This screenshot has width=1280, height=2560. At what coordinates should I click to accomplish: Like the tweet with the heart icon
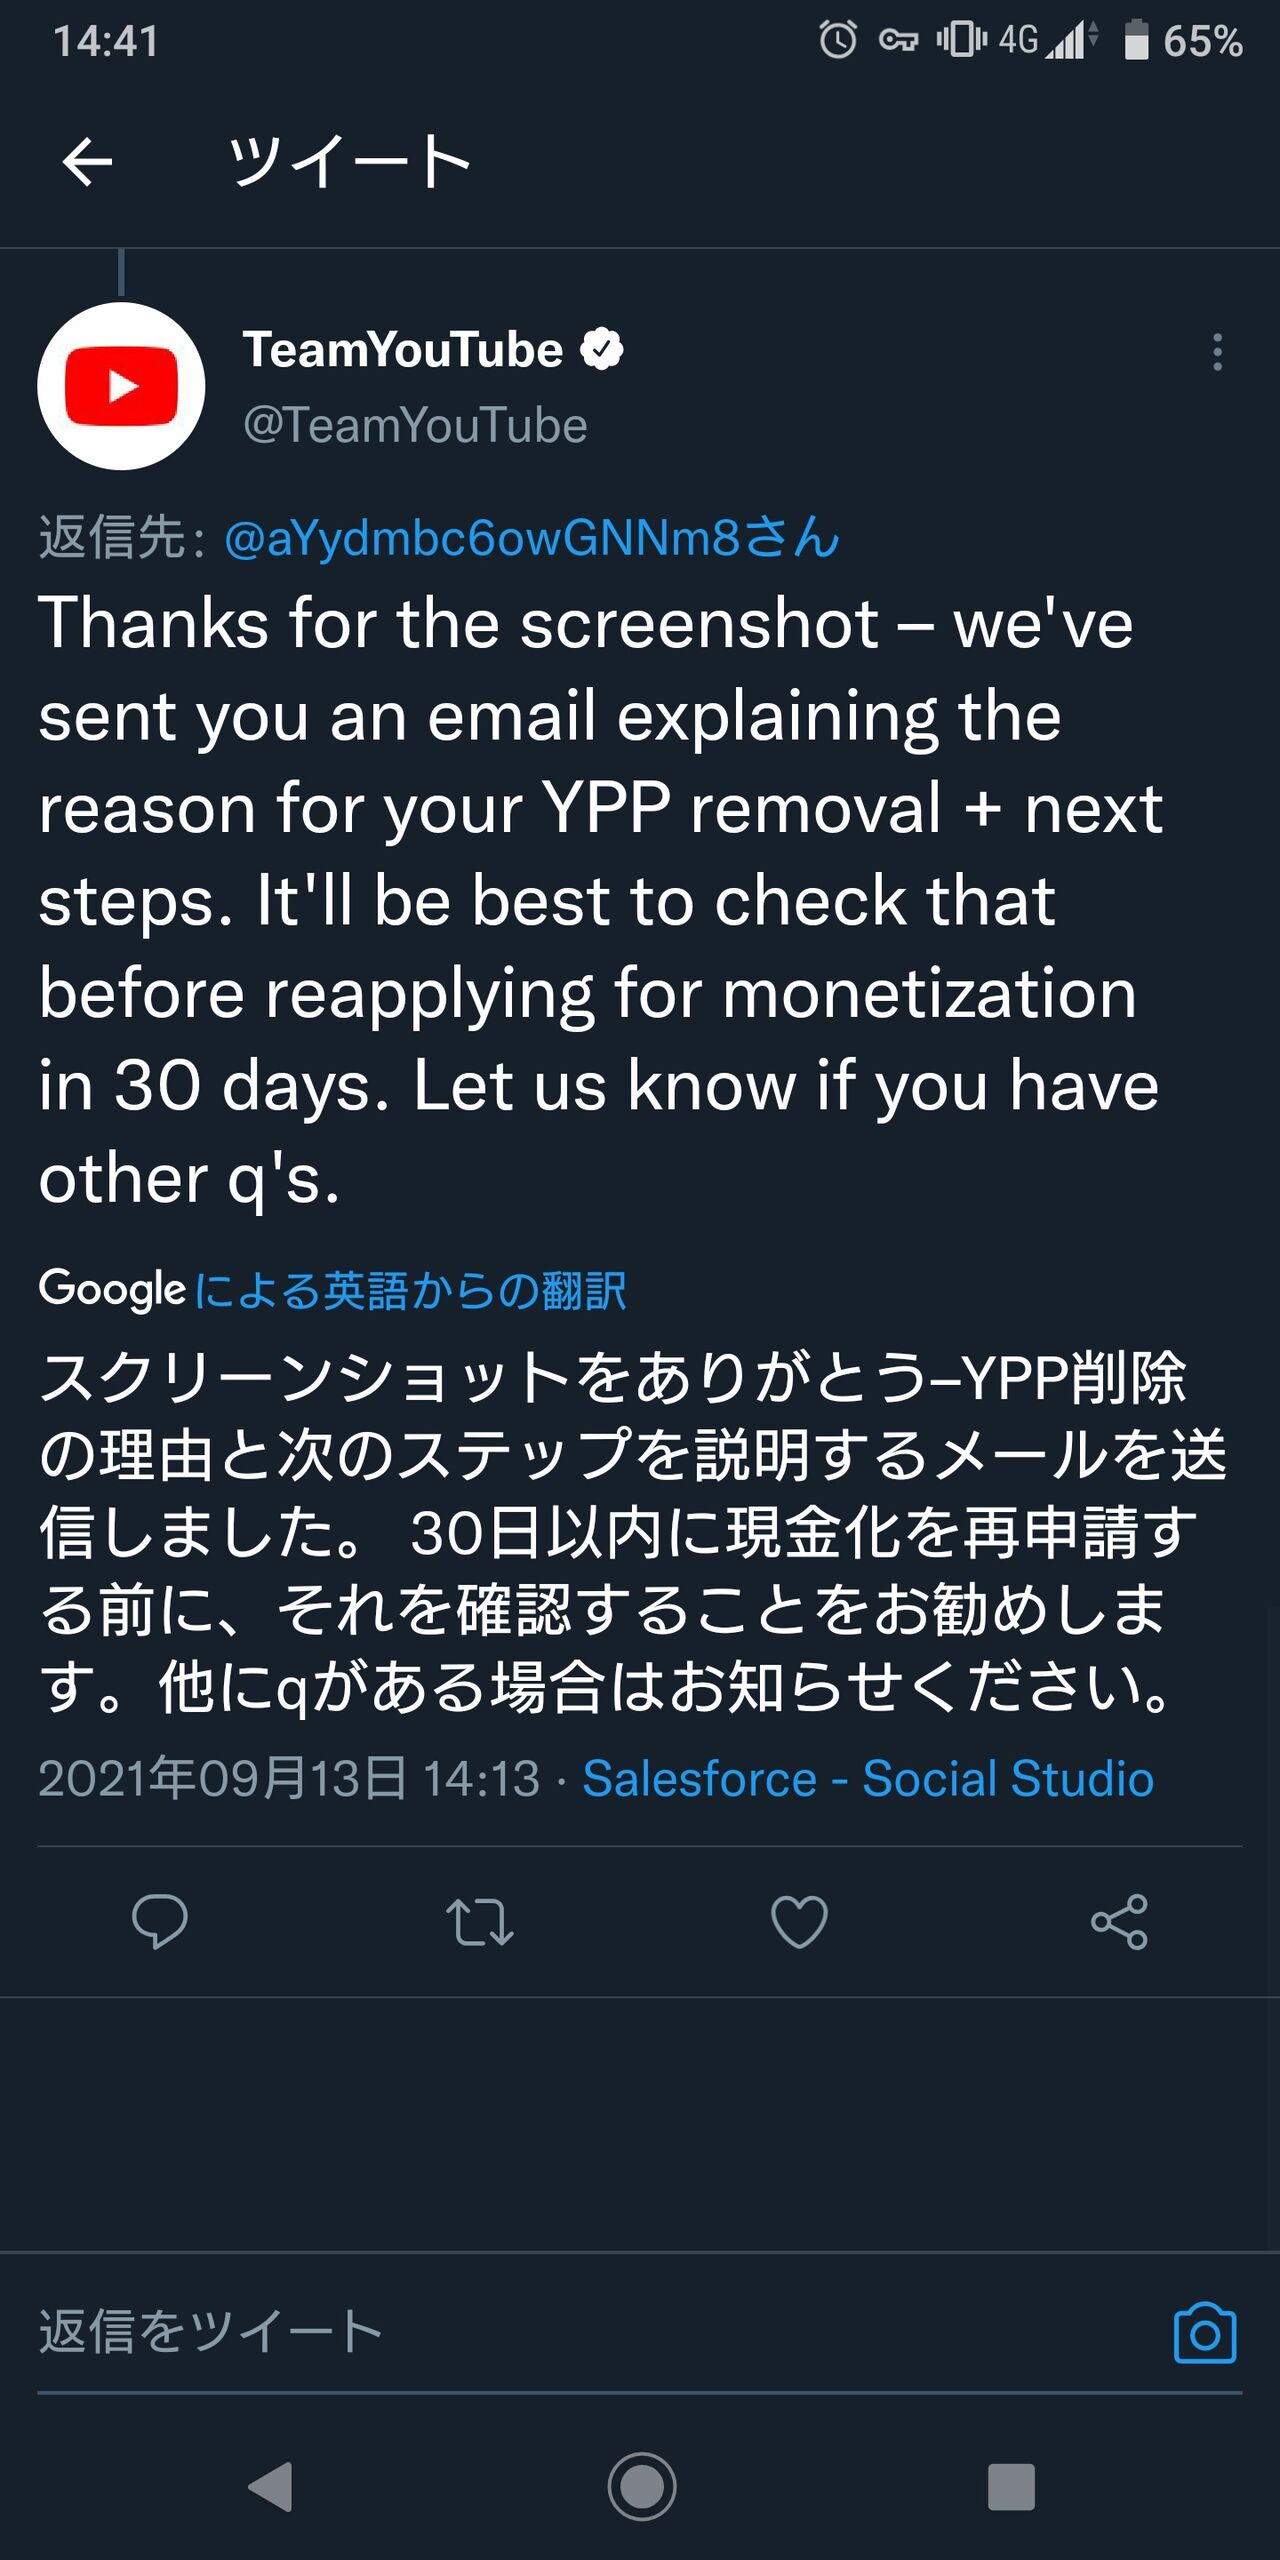point(799,1921)
